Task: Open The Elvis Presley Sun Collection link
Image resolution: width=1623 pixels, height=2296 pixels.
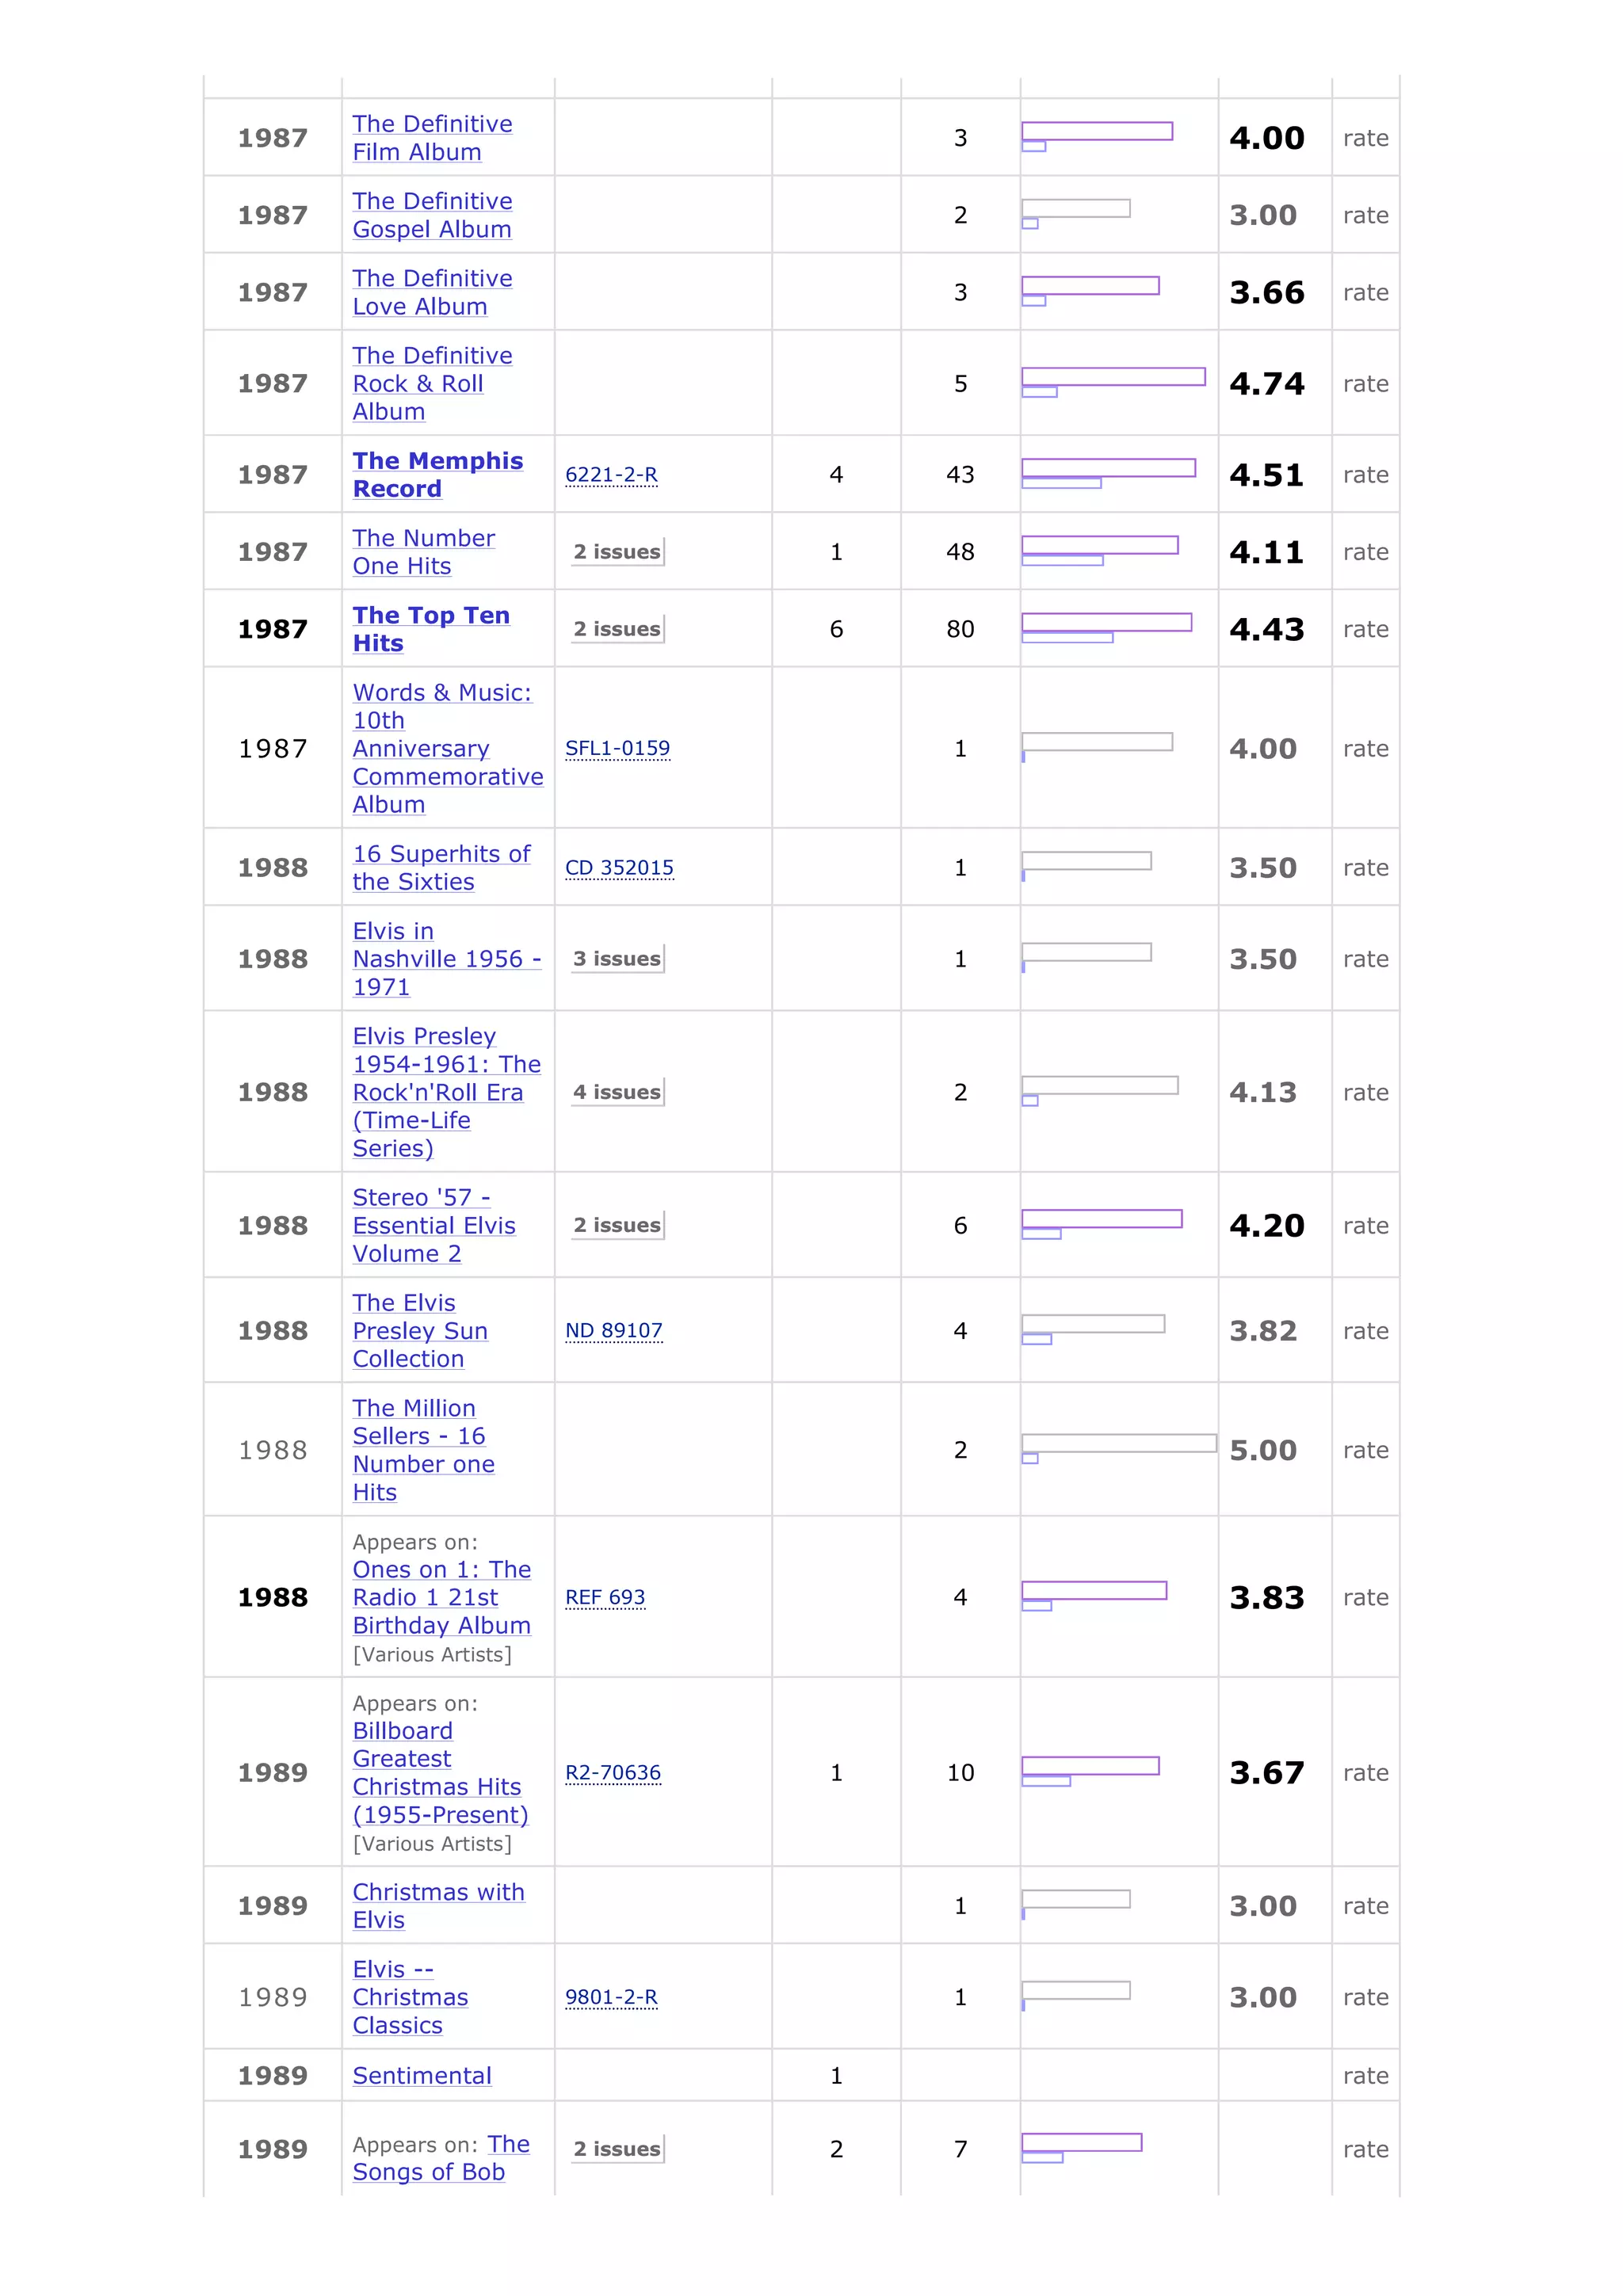Action: 420,1331
